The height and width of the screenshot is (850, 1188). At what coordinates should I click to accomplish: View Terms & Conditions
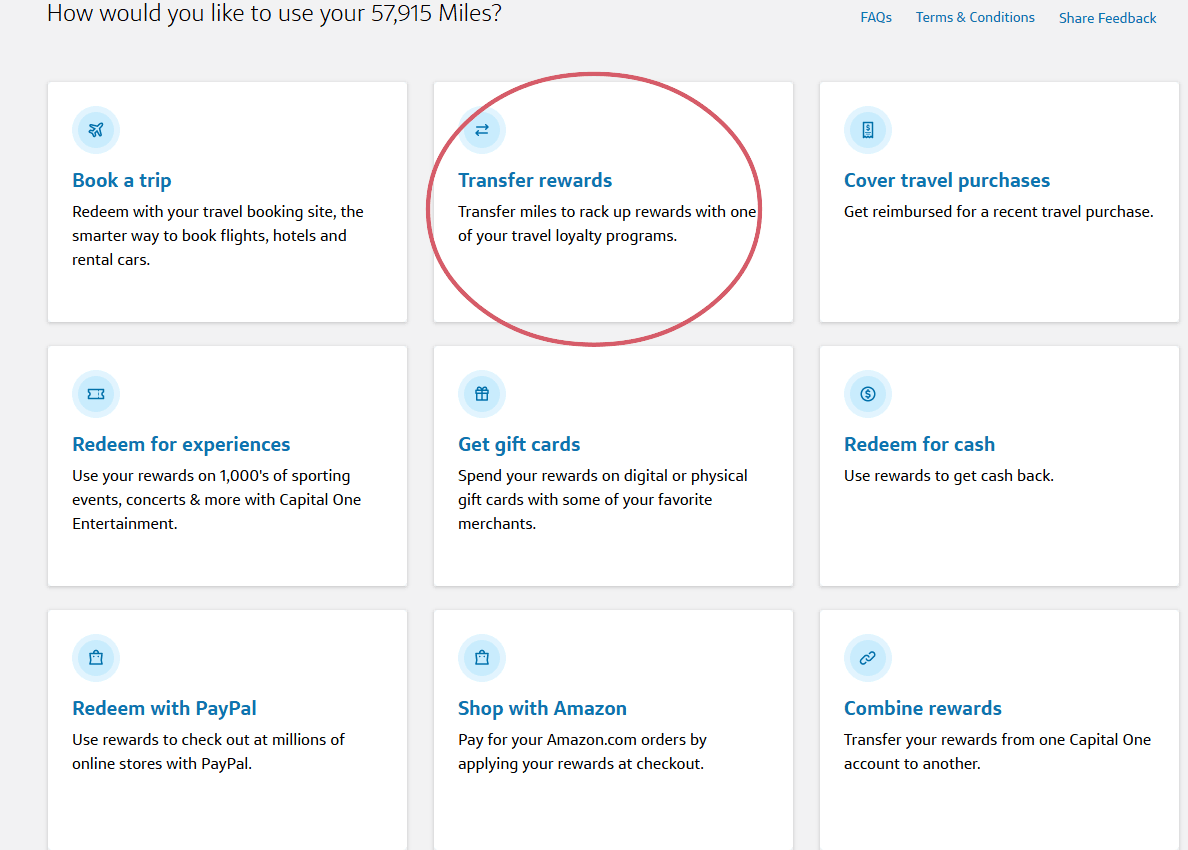[975, 17]
